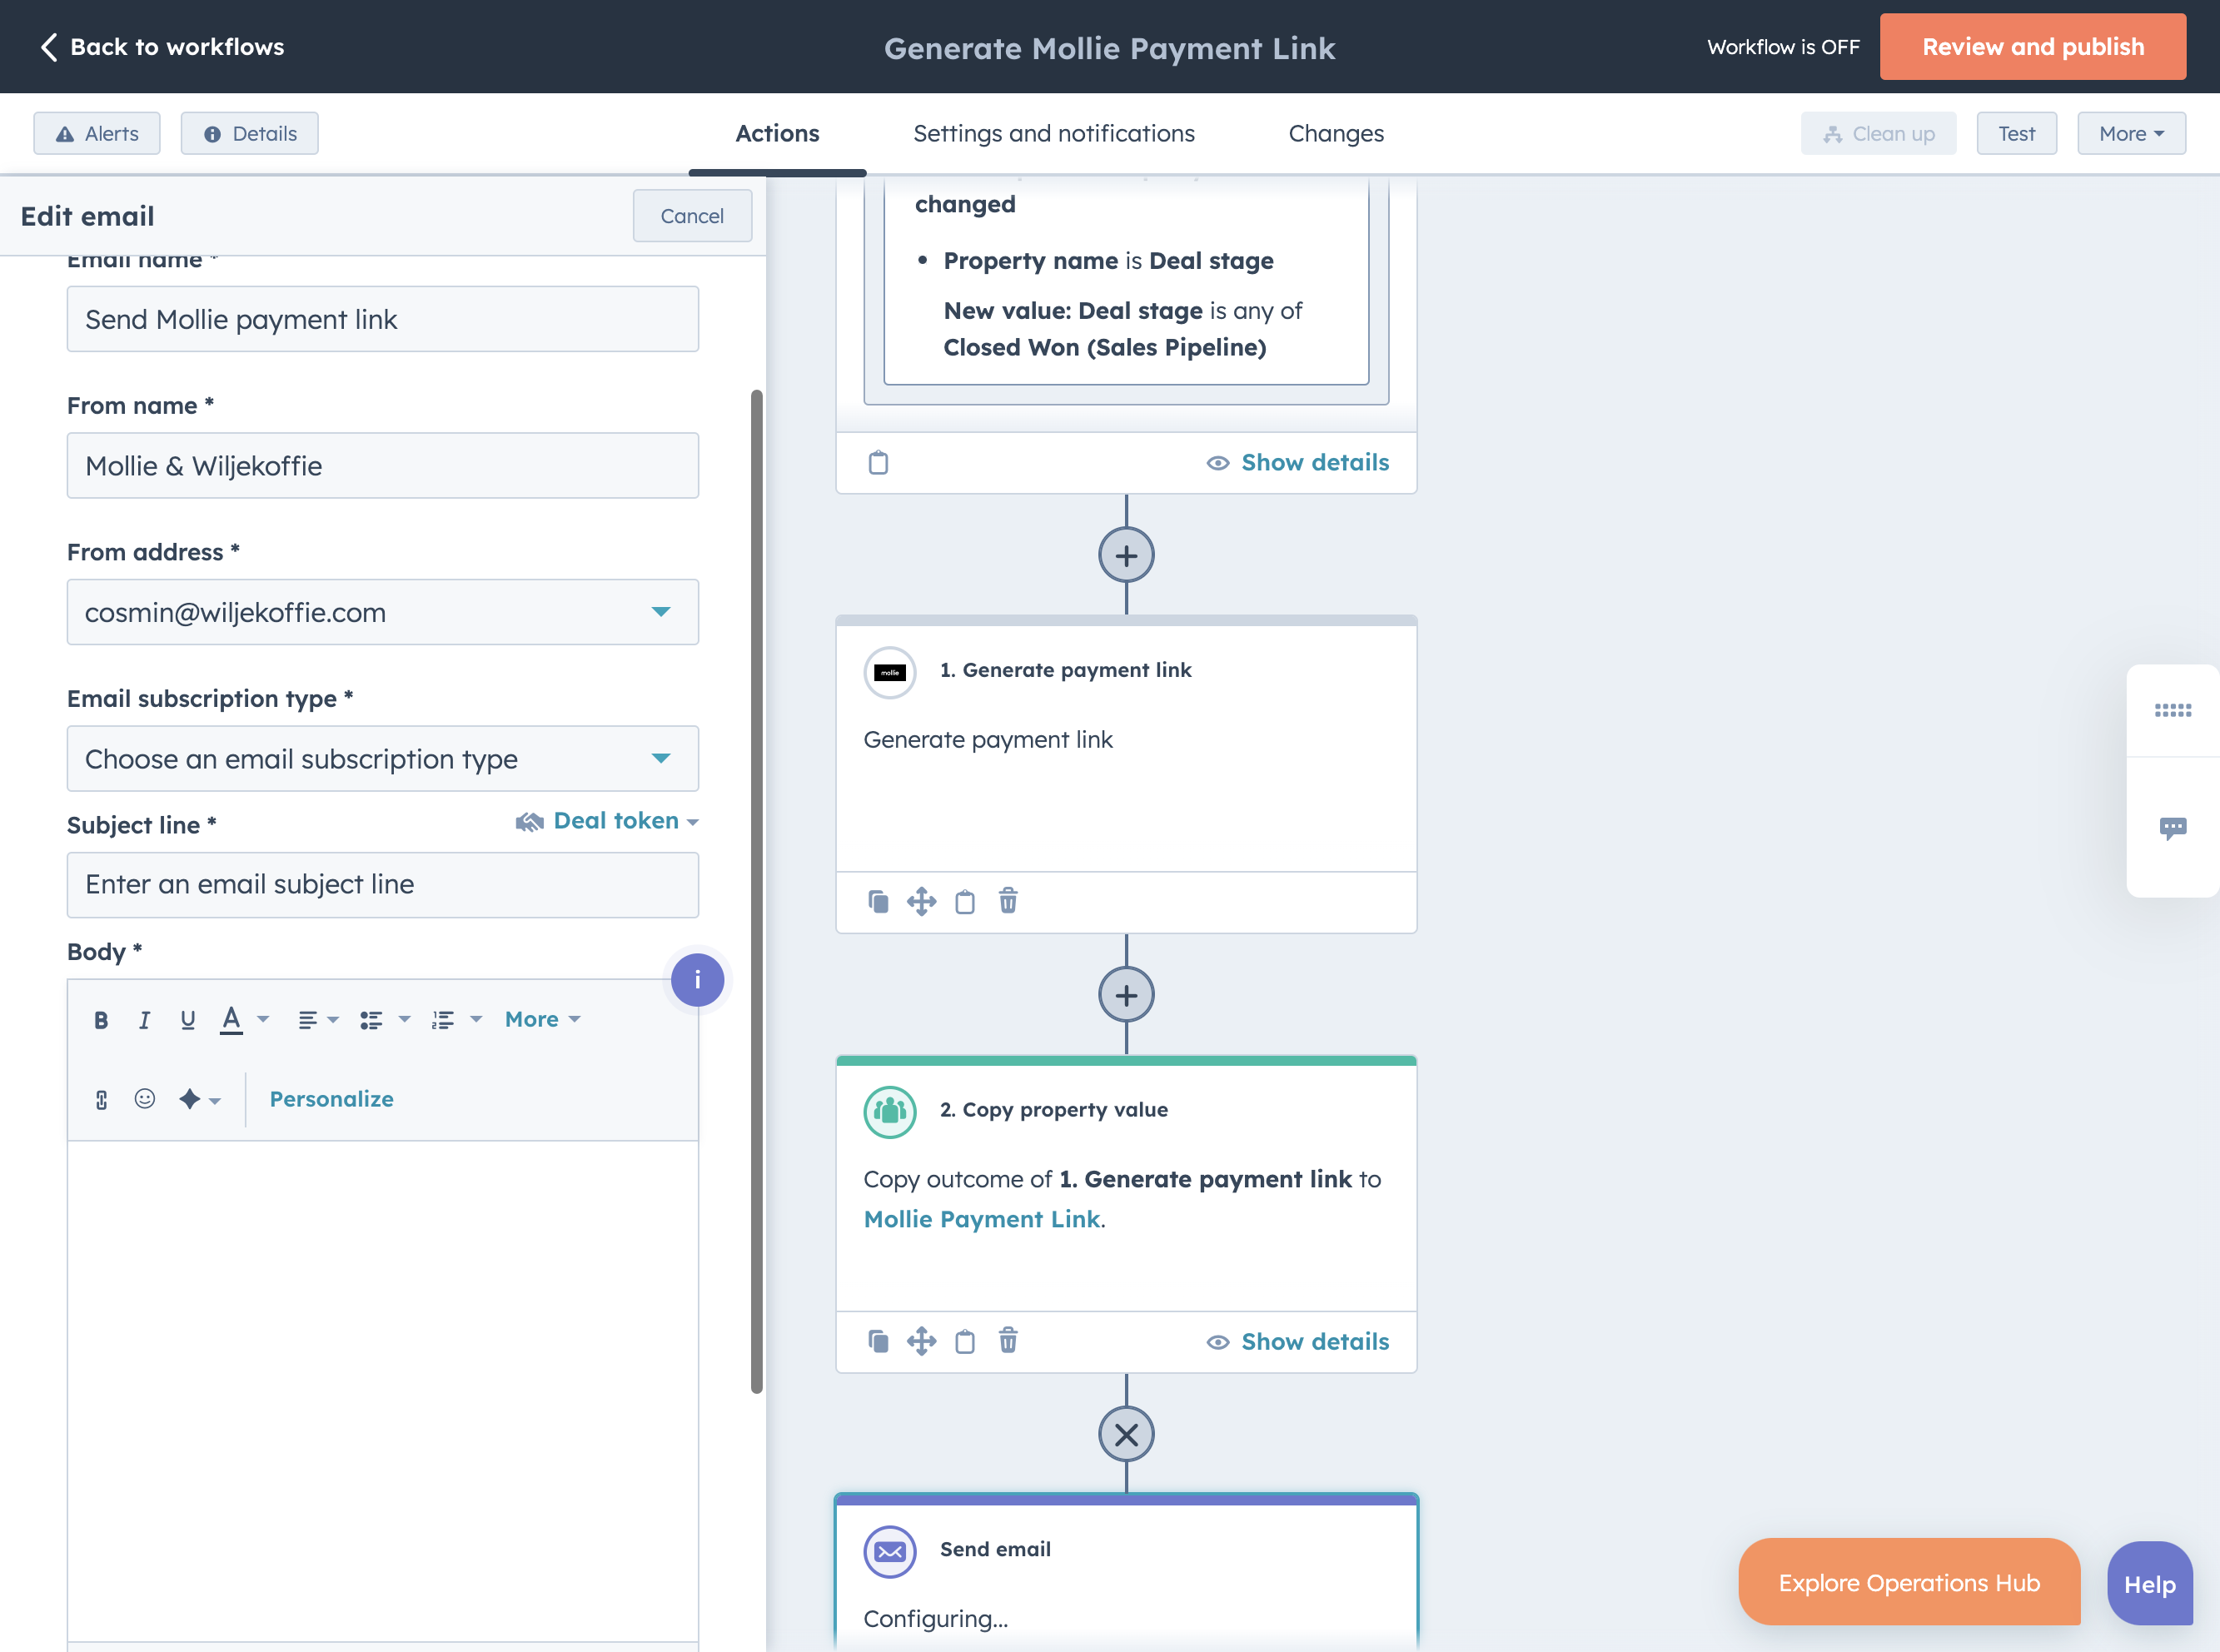Viewport: 2220px width, 1652px height.
Task: Click X connector above Send email
Action: coord(1126,1435)
